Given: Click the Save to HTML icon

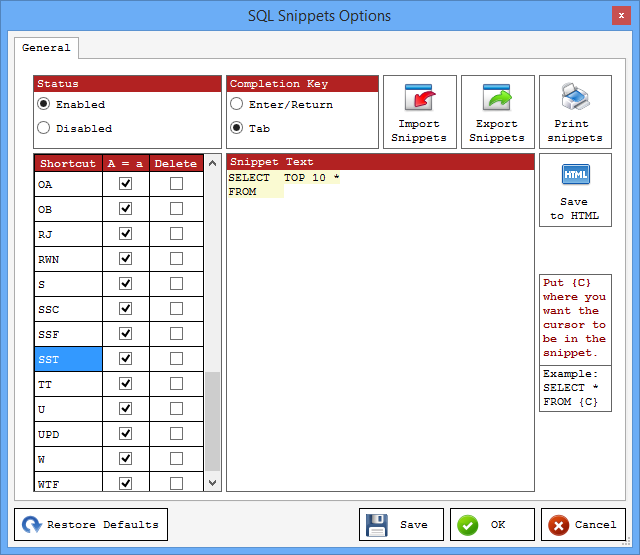Looking at the screenshot, I should tap(576, 175).
